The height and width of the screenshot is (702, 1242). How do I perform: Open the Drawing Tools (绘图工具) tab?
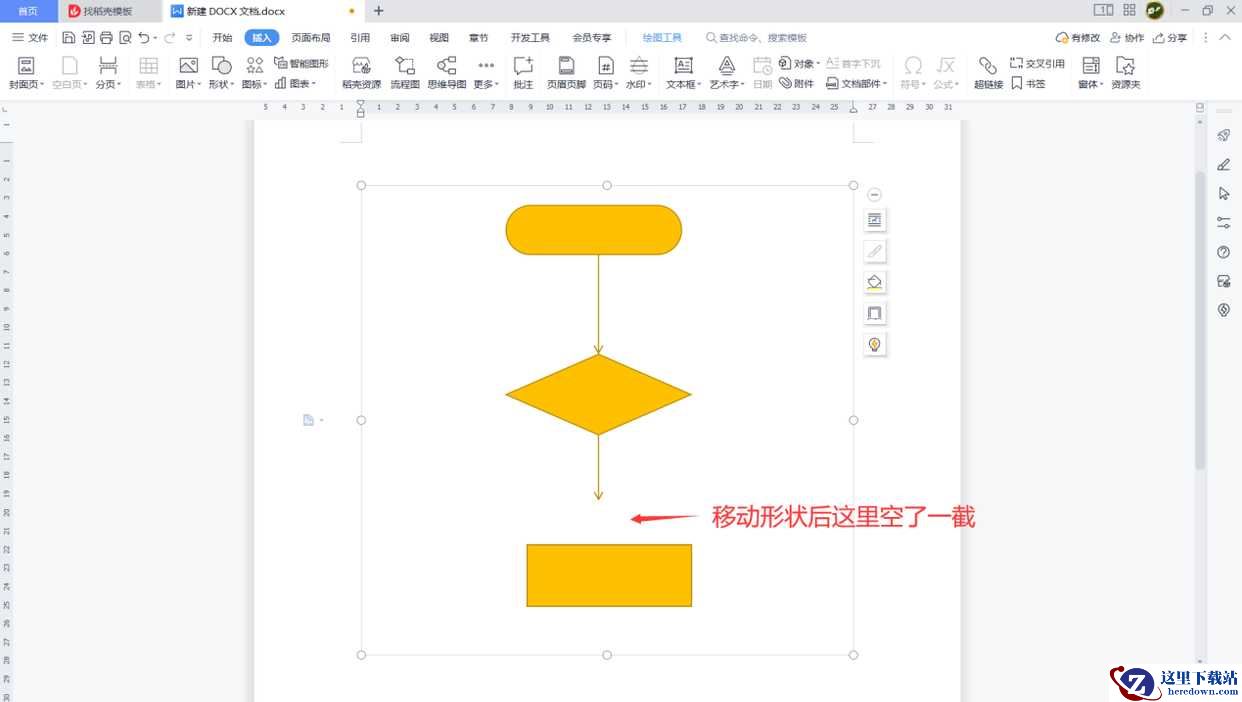[x=662, y=38]
